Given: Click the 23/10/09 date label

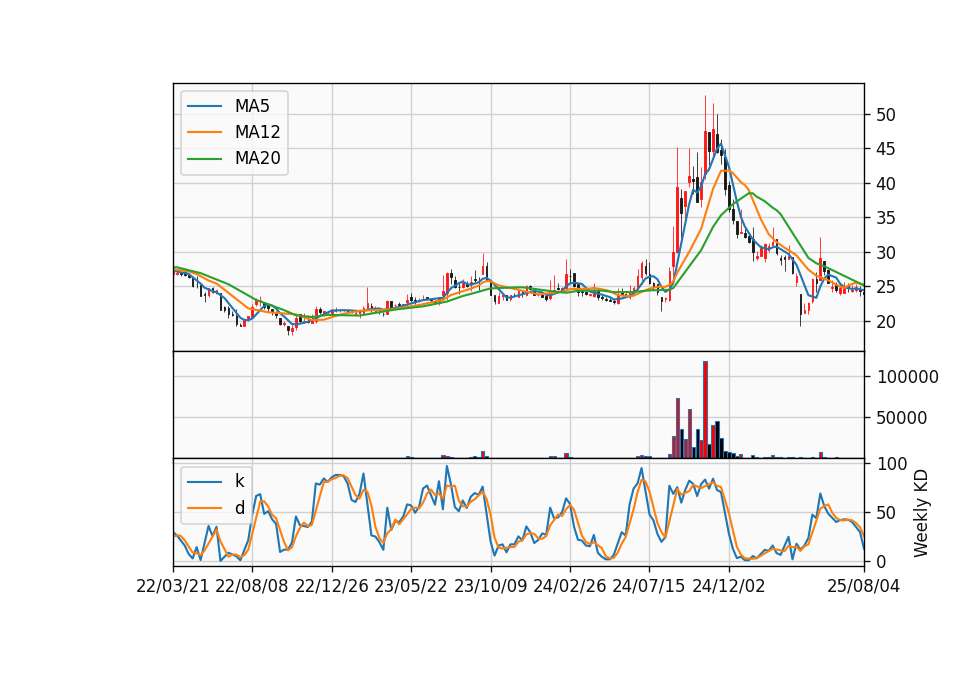Looking at the screenshot, I should [x=490, y=586].
